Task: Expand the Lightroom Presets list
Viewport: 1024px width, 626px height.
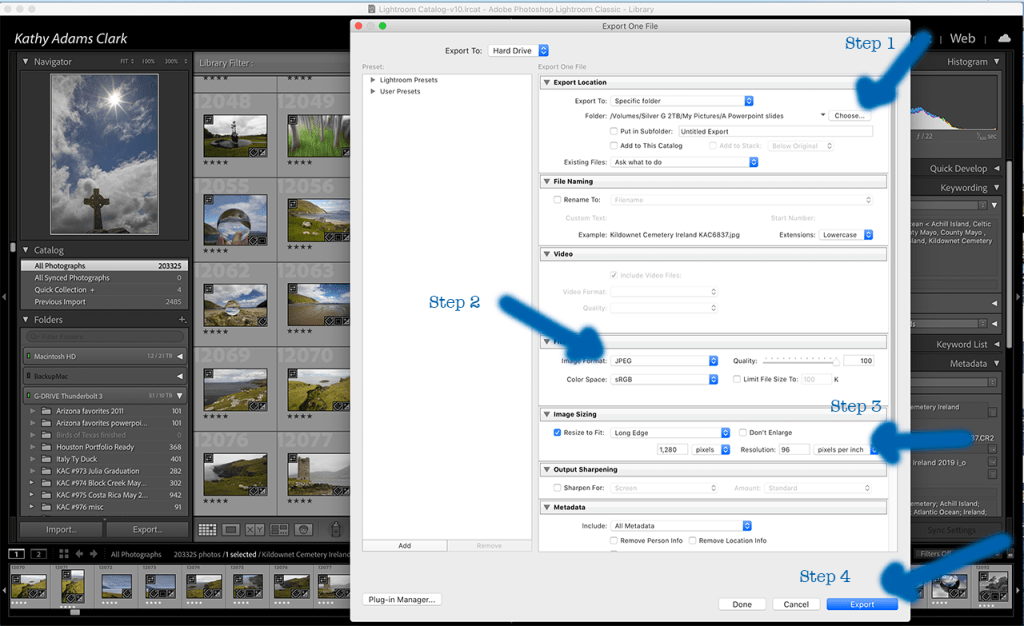Action: 373,80
